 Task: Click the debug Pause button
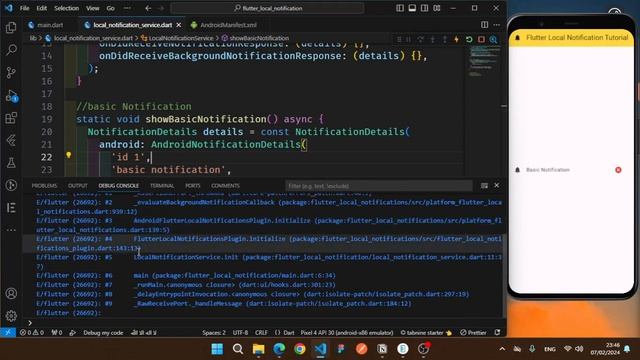click(x=408, y=39)
